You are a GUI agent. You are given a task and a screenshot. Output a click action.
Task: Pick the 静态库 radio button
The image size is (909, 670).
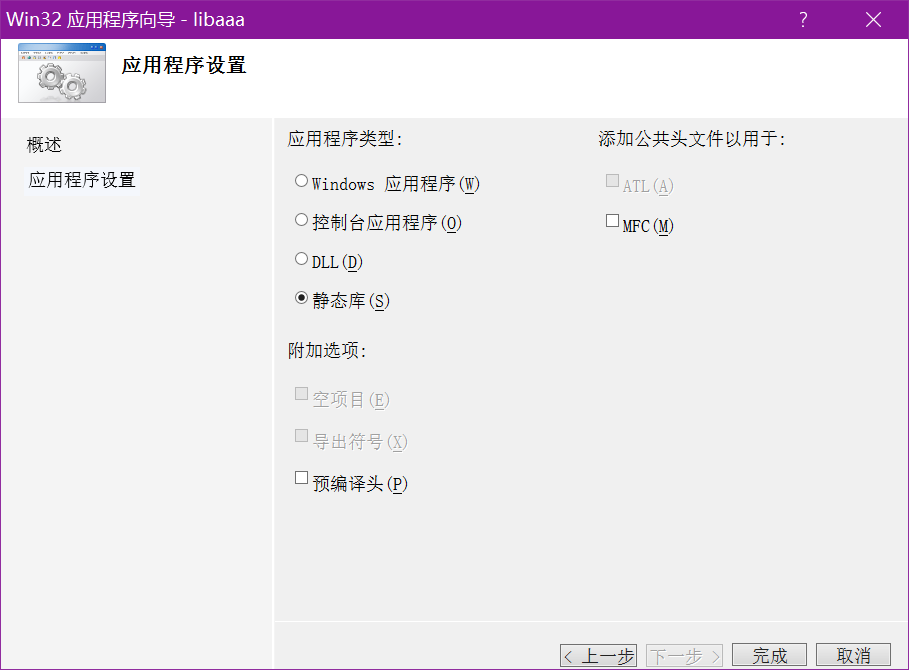[301, 298]
